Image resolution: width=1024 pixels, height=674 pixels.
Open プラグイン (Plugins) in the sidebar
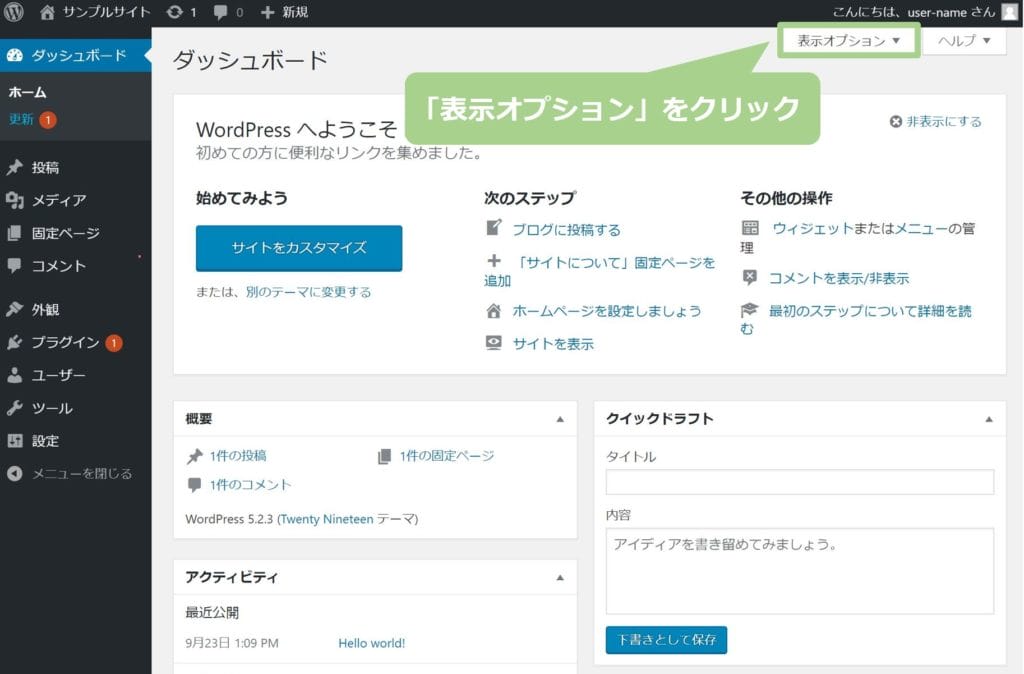(65, 343)
